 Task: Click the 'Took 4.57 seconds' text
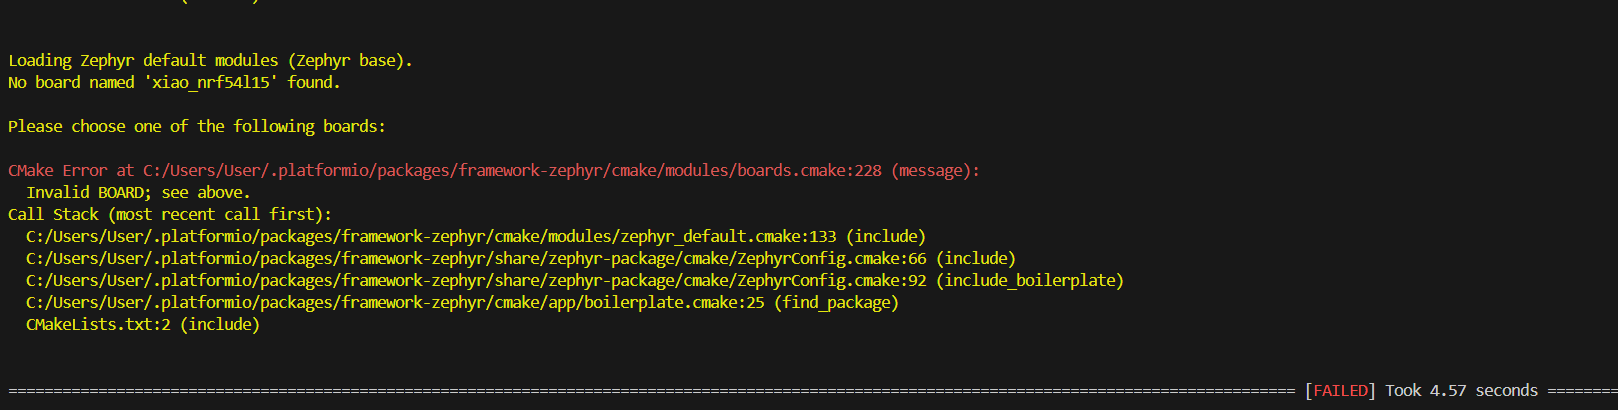point(1461,391)
